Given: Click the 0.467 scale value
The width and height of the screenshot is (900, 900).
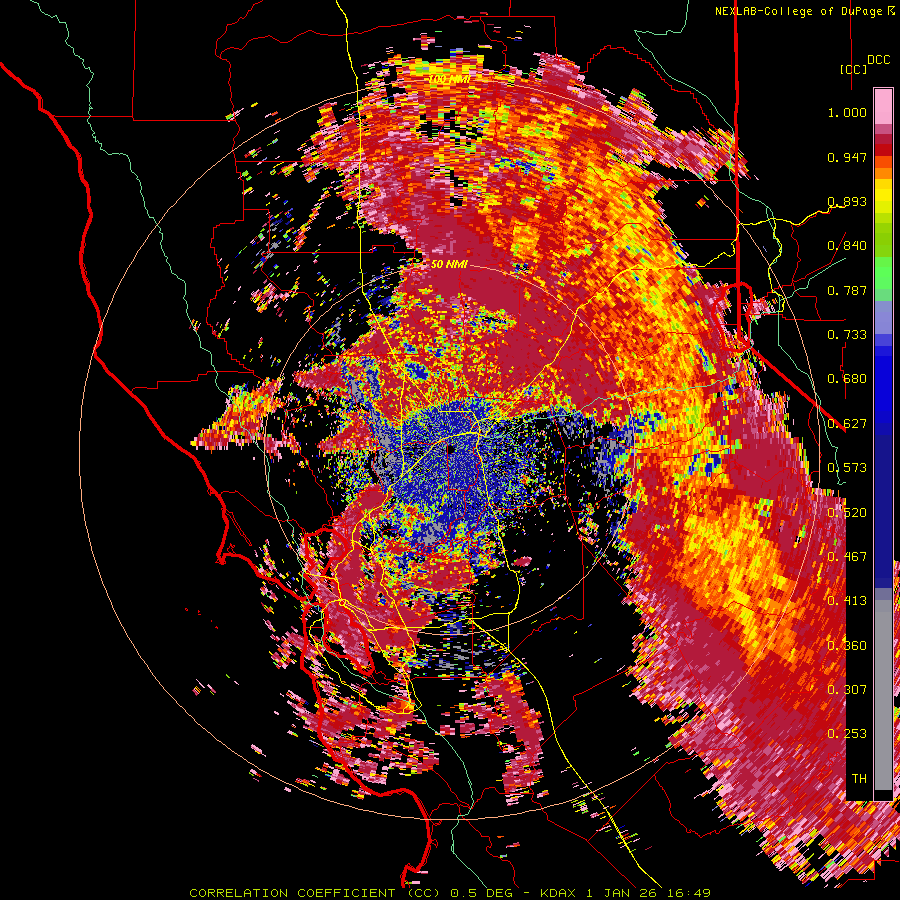Looking at the screenshot, I should [x=847, y=557].
